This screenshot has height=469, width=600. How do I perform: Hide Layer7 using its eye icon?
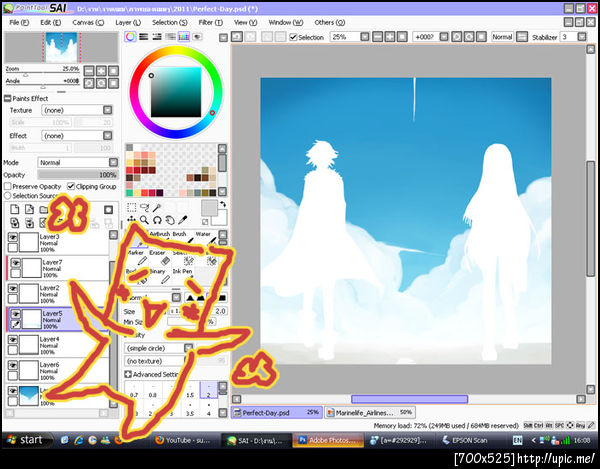pyautogui.click(x=16, y=263)
